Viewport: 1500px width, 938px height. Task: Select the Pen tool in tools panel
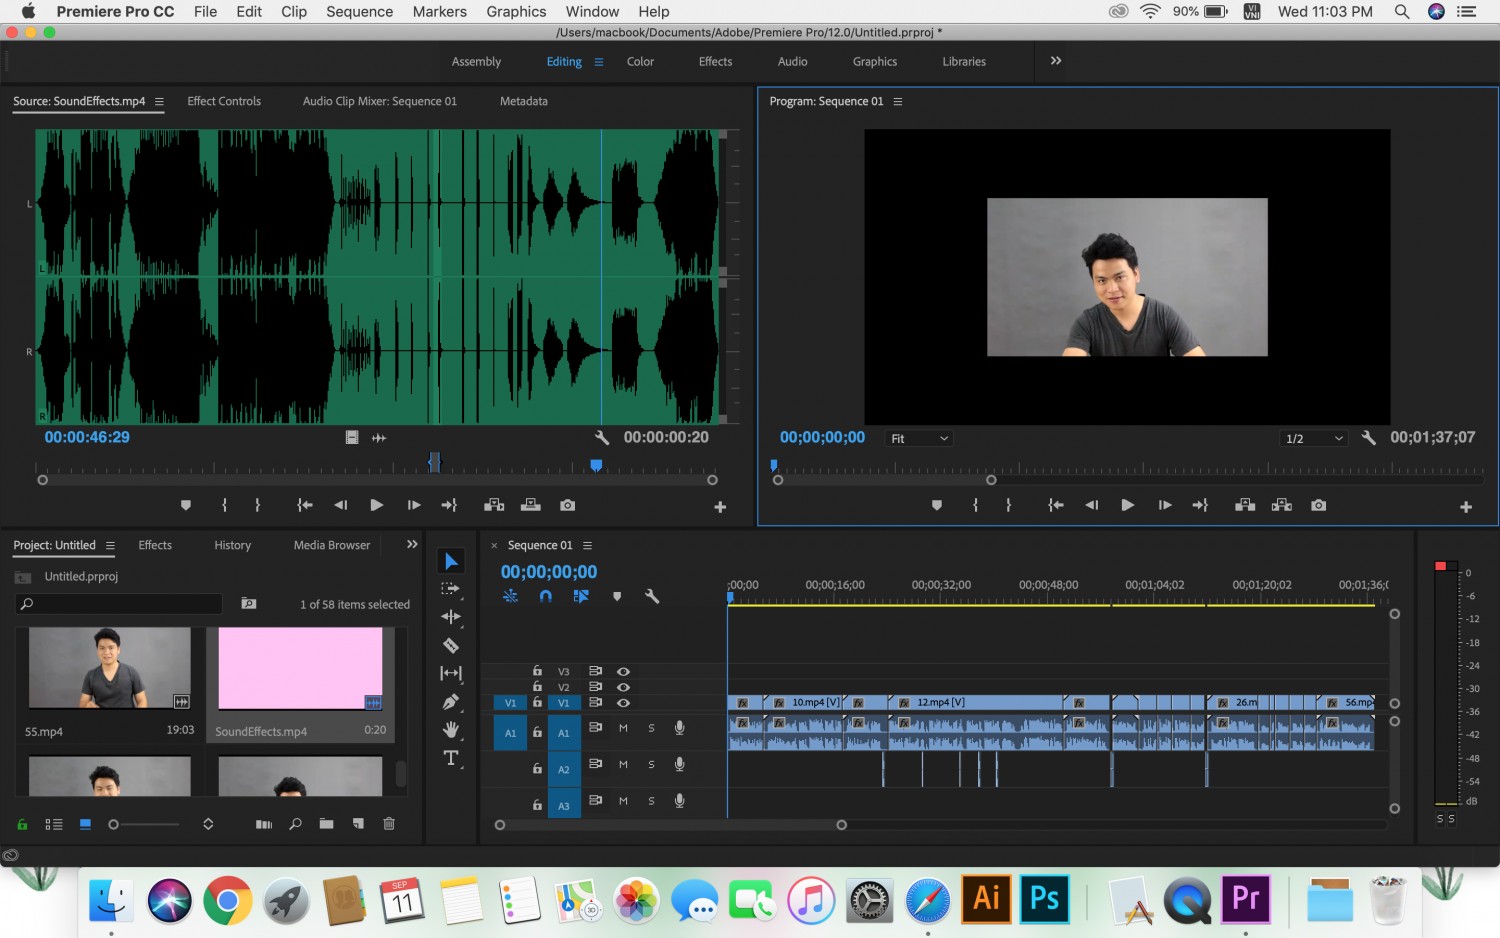click(x=451, y=702)
